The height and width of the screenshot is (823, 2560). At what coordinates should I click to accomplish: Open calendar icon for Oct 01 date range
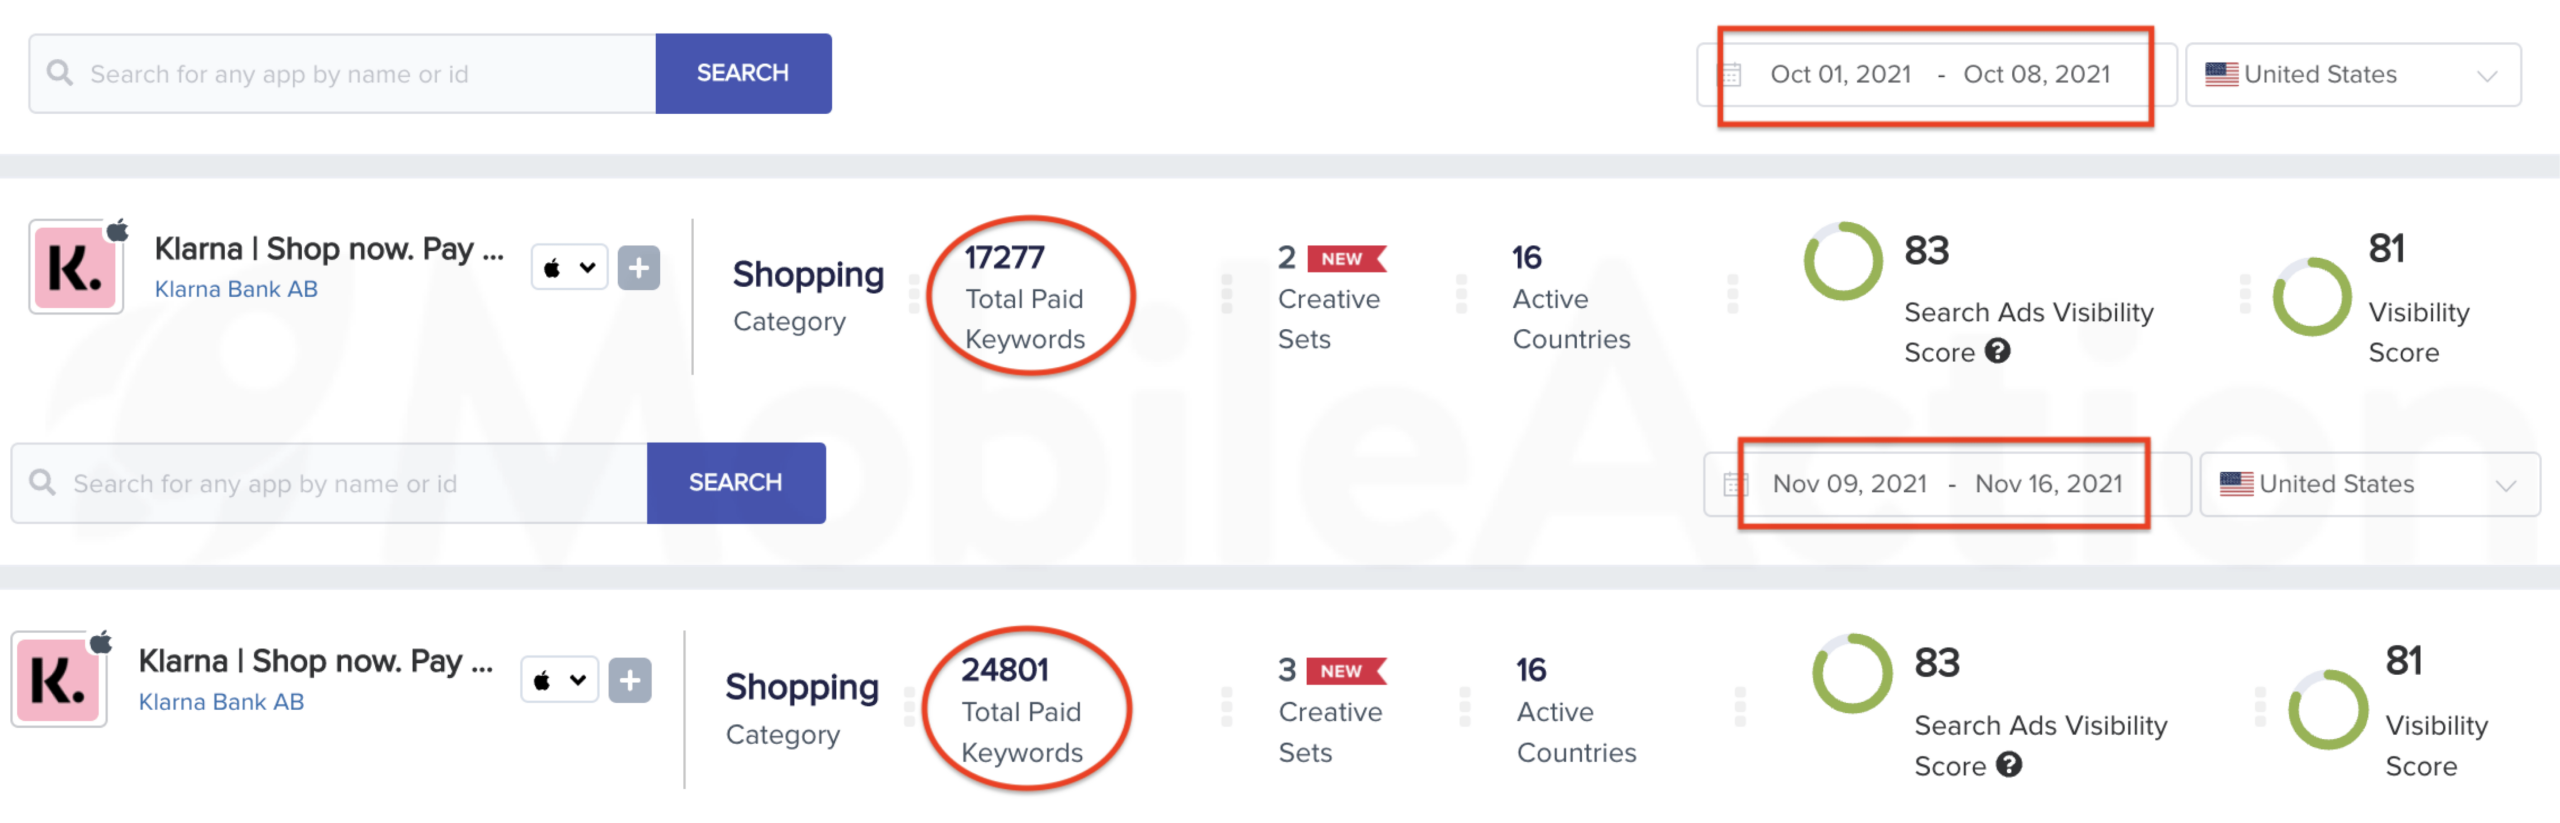[x=1731, y=75]
